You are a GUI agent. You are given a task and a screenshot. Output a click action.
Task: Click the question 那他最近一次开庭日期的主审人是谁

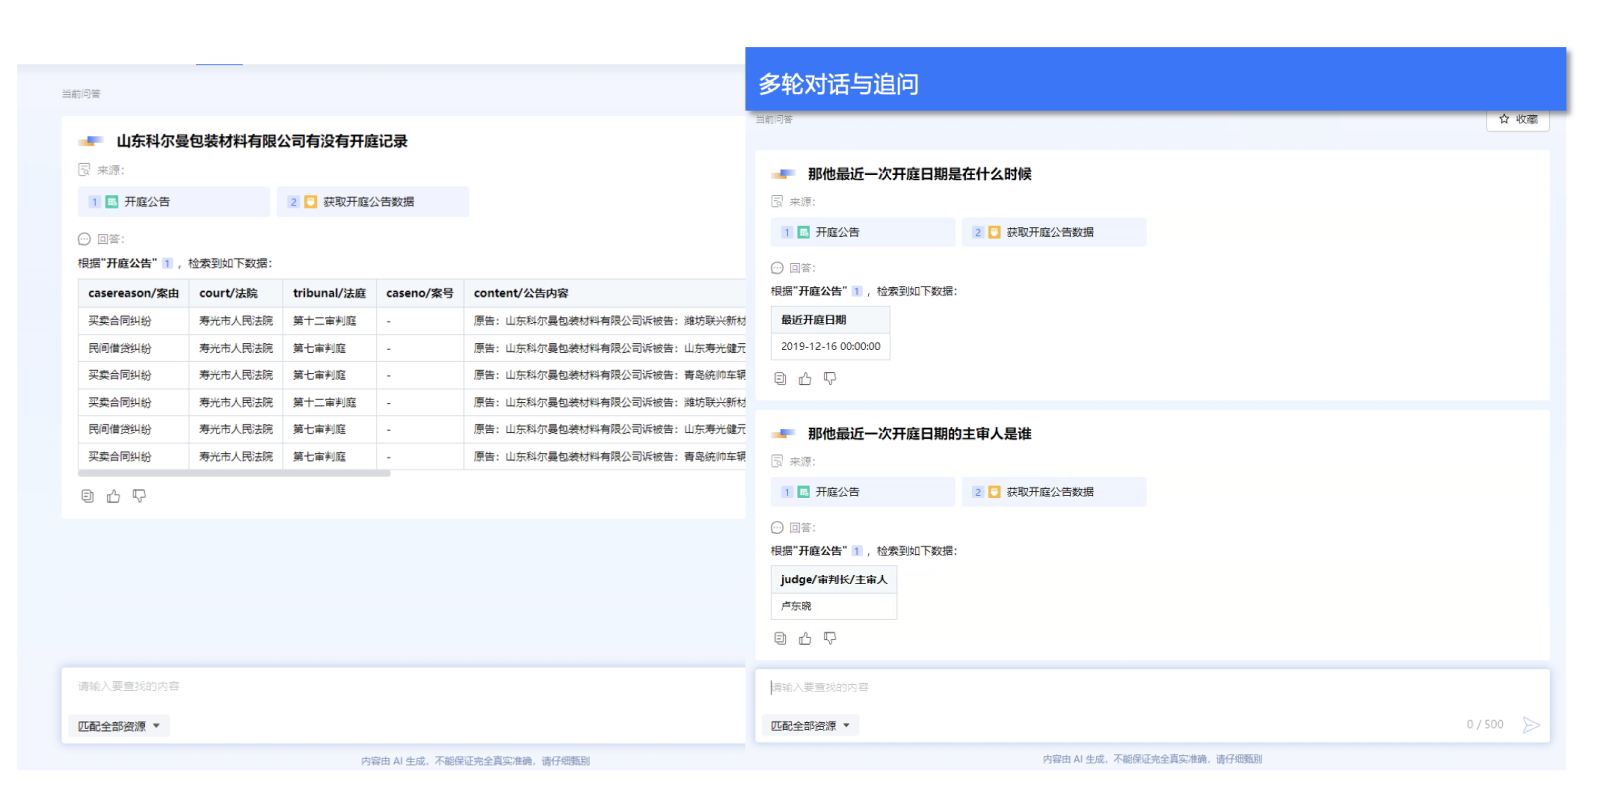coord(920,434)
